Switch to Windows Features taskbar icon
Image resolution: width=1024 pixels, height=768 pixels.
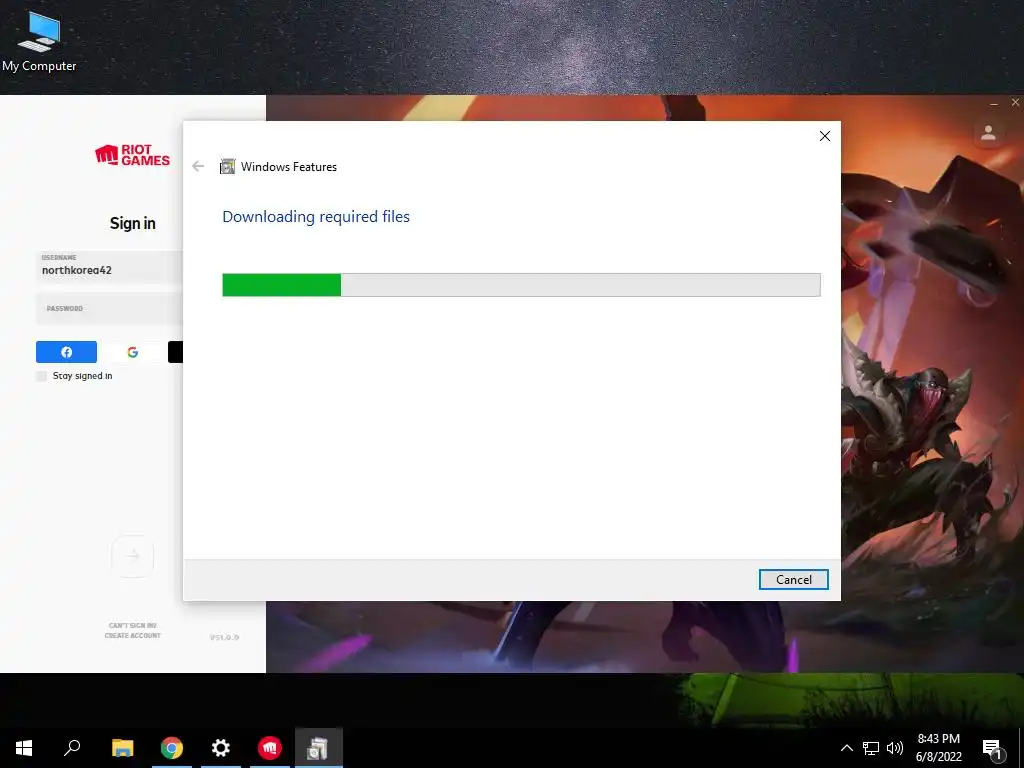319,748
